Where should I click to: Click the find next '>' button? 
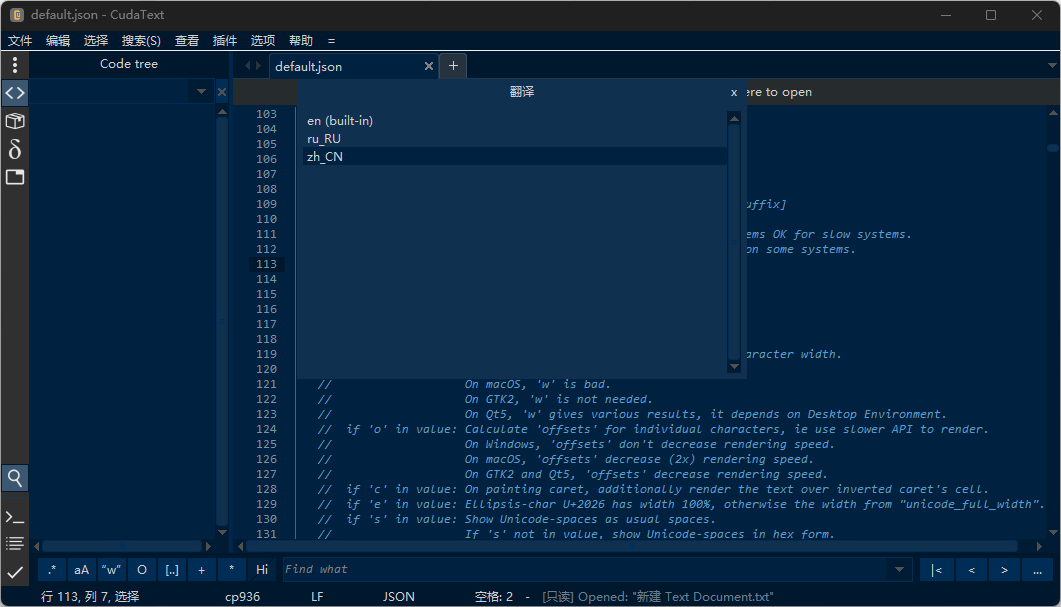[x=1003, y=570]
